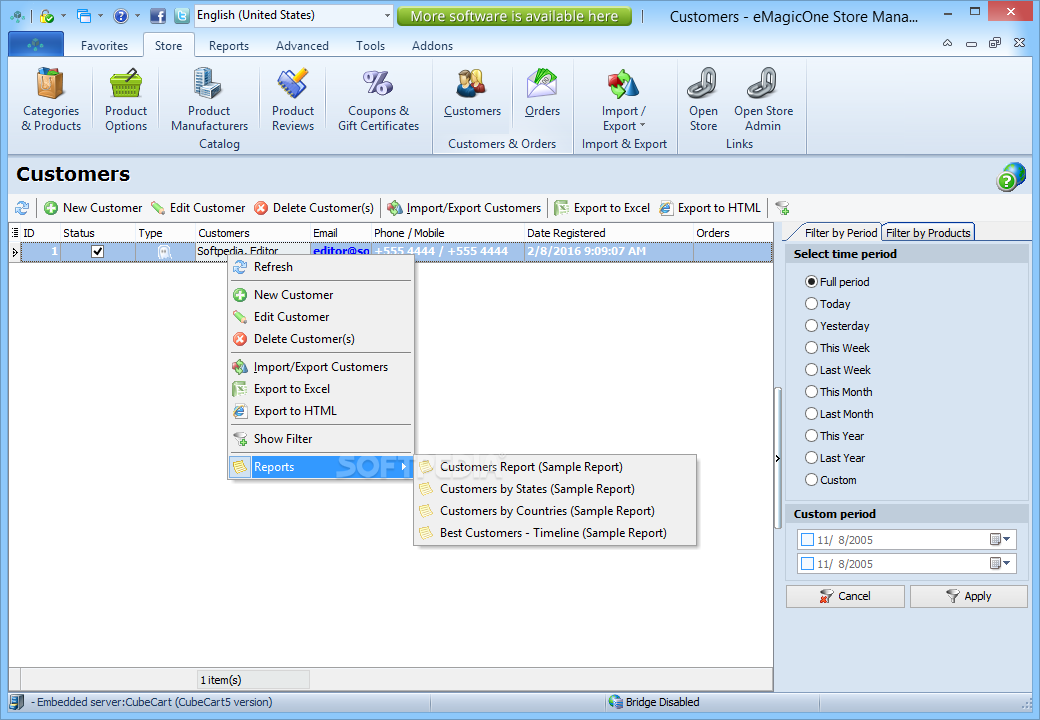Image resolution: width=1040 pixels, height=720 pixels.
Task: Select the Yesterday radio option
Action: (811, 326)
